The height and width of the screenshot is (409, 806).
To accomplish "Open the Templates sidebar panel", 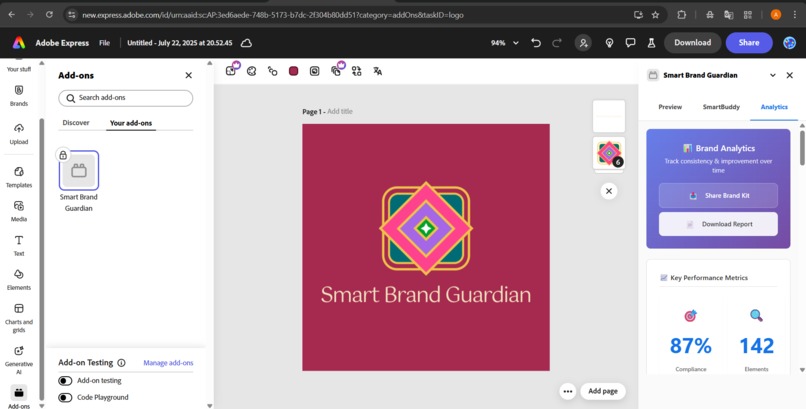I will (19, 177).
